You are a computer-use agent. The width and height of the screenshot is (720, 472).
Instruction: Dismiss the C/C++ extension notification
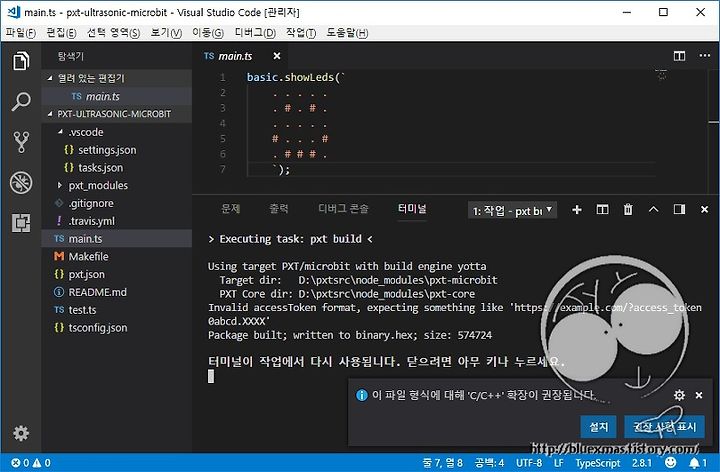pyautogui.click(x=699, y=395)
